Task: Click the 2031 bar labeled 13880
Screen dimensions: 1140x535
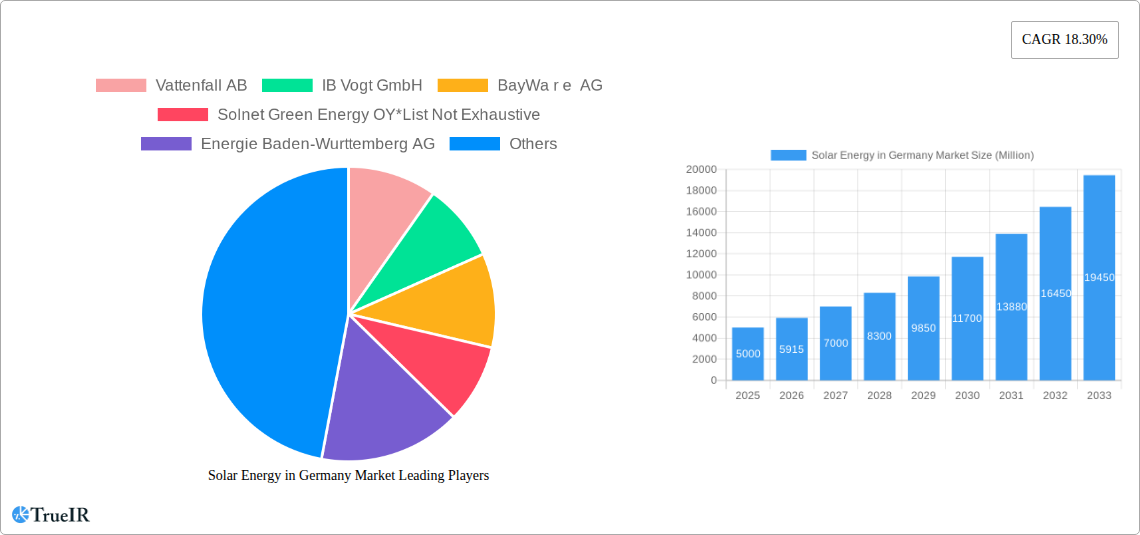Action: pos(1011,307)
